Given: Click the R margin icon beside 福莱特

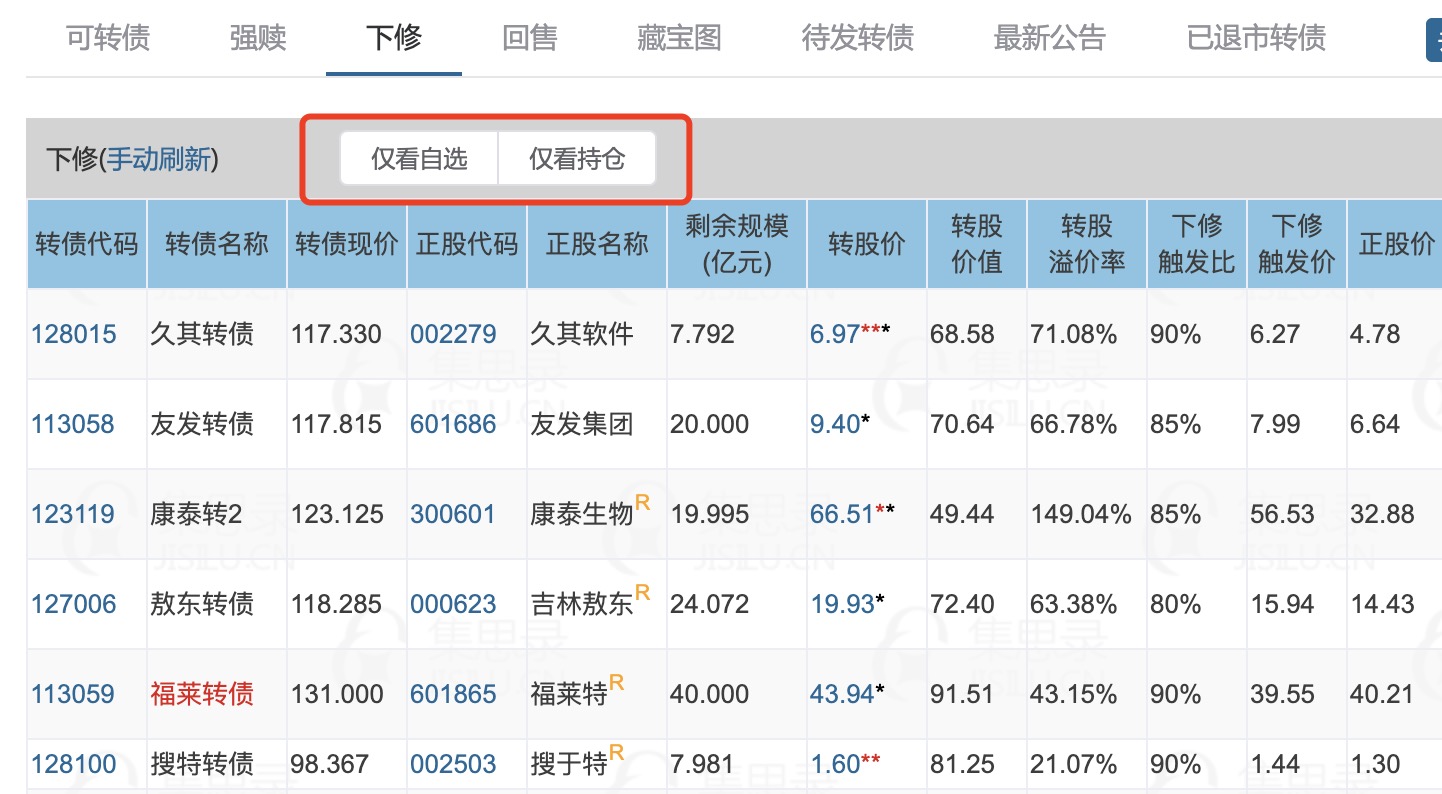Looking at the screenshot, I should pyautogui.click(x=617, y=682).
